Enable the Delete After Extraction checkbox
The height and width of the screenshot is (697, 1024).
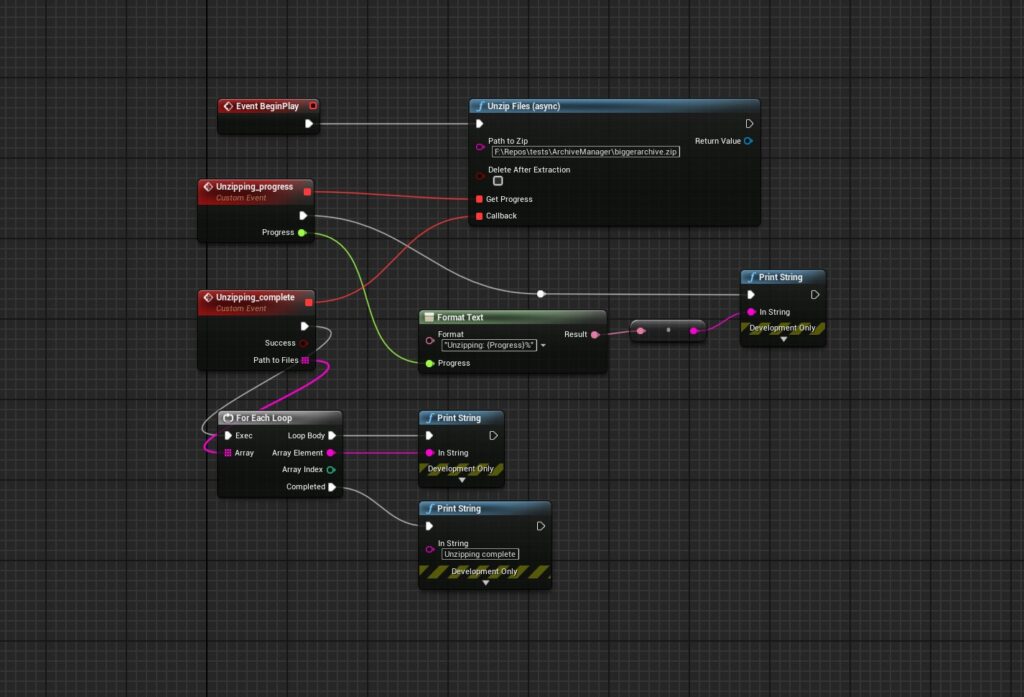[x=497, y=181]
